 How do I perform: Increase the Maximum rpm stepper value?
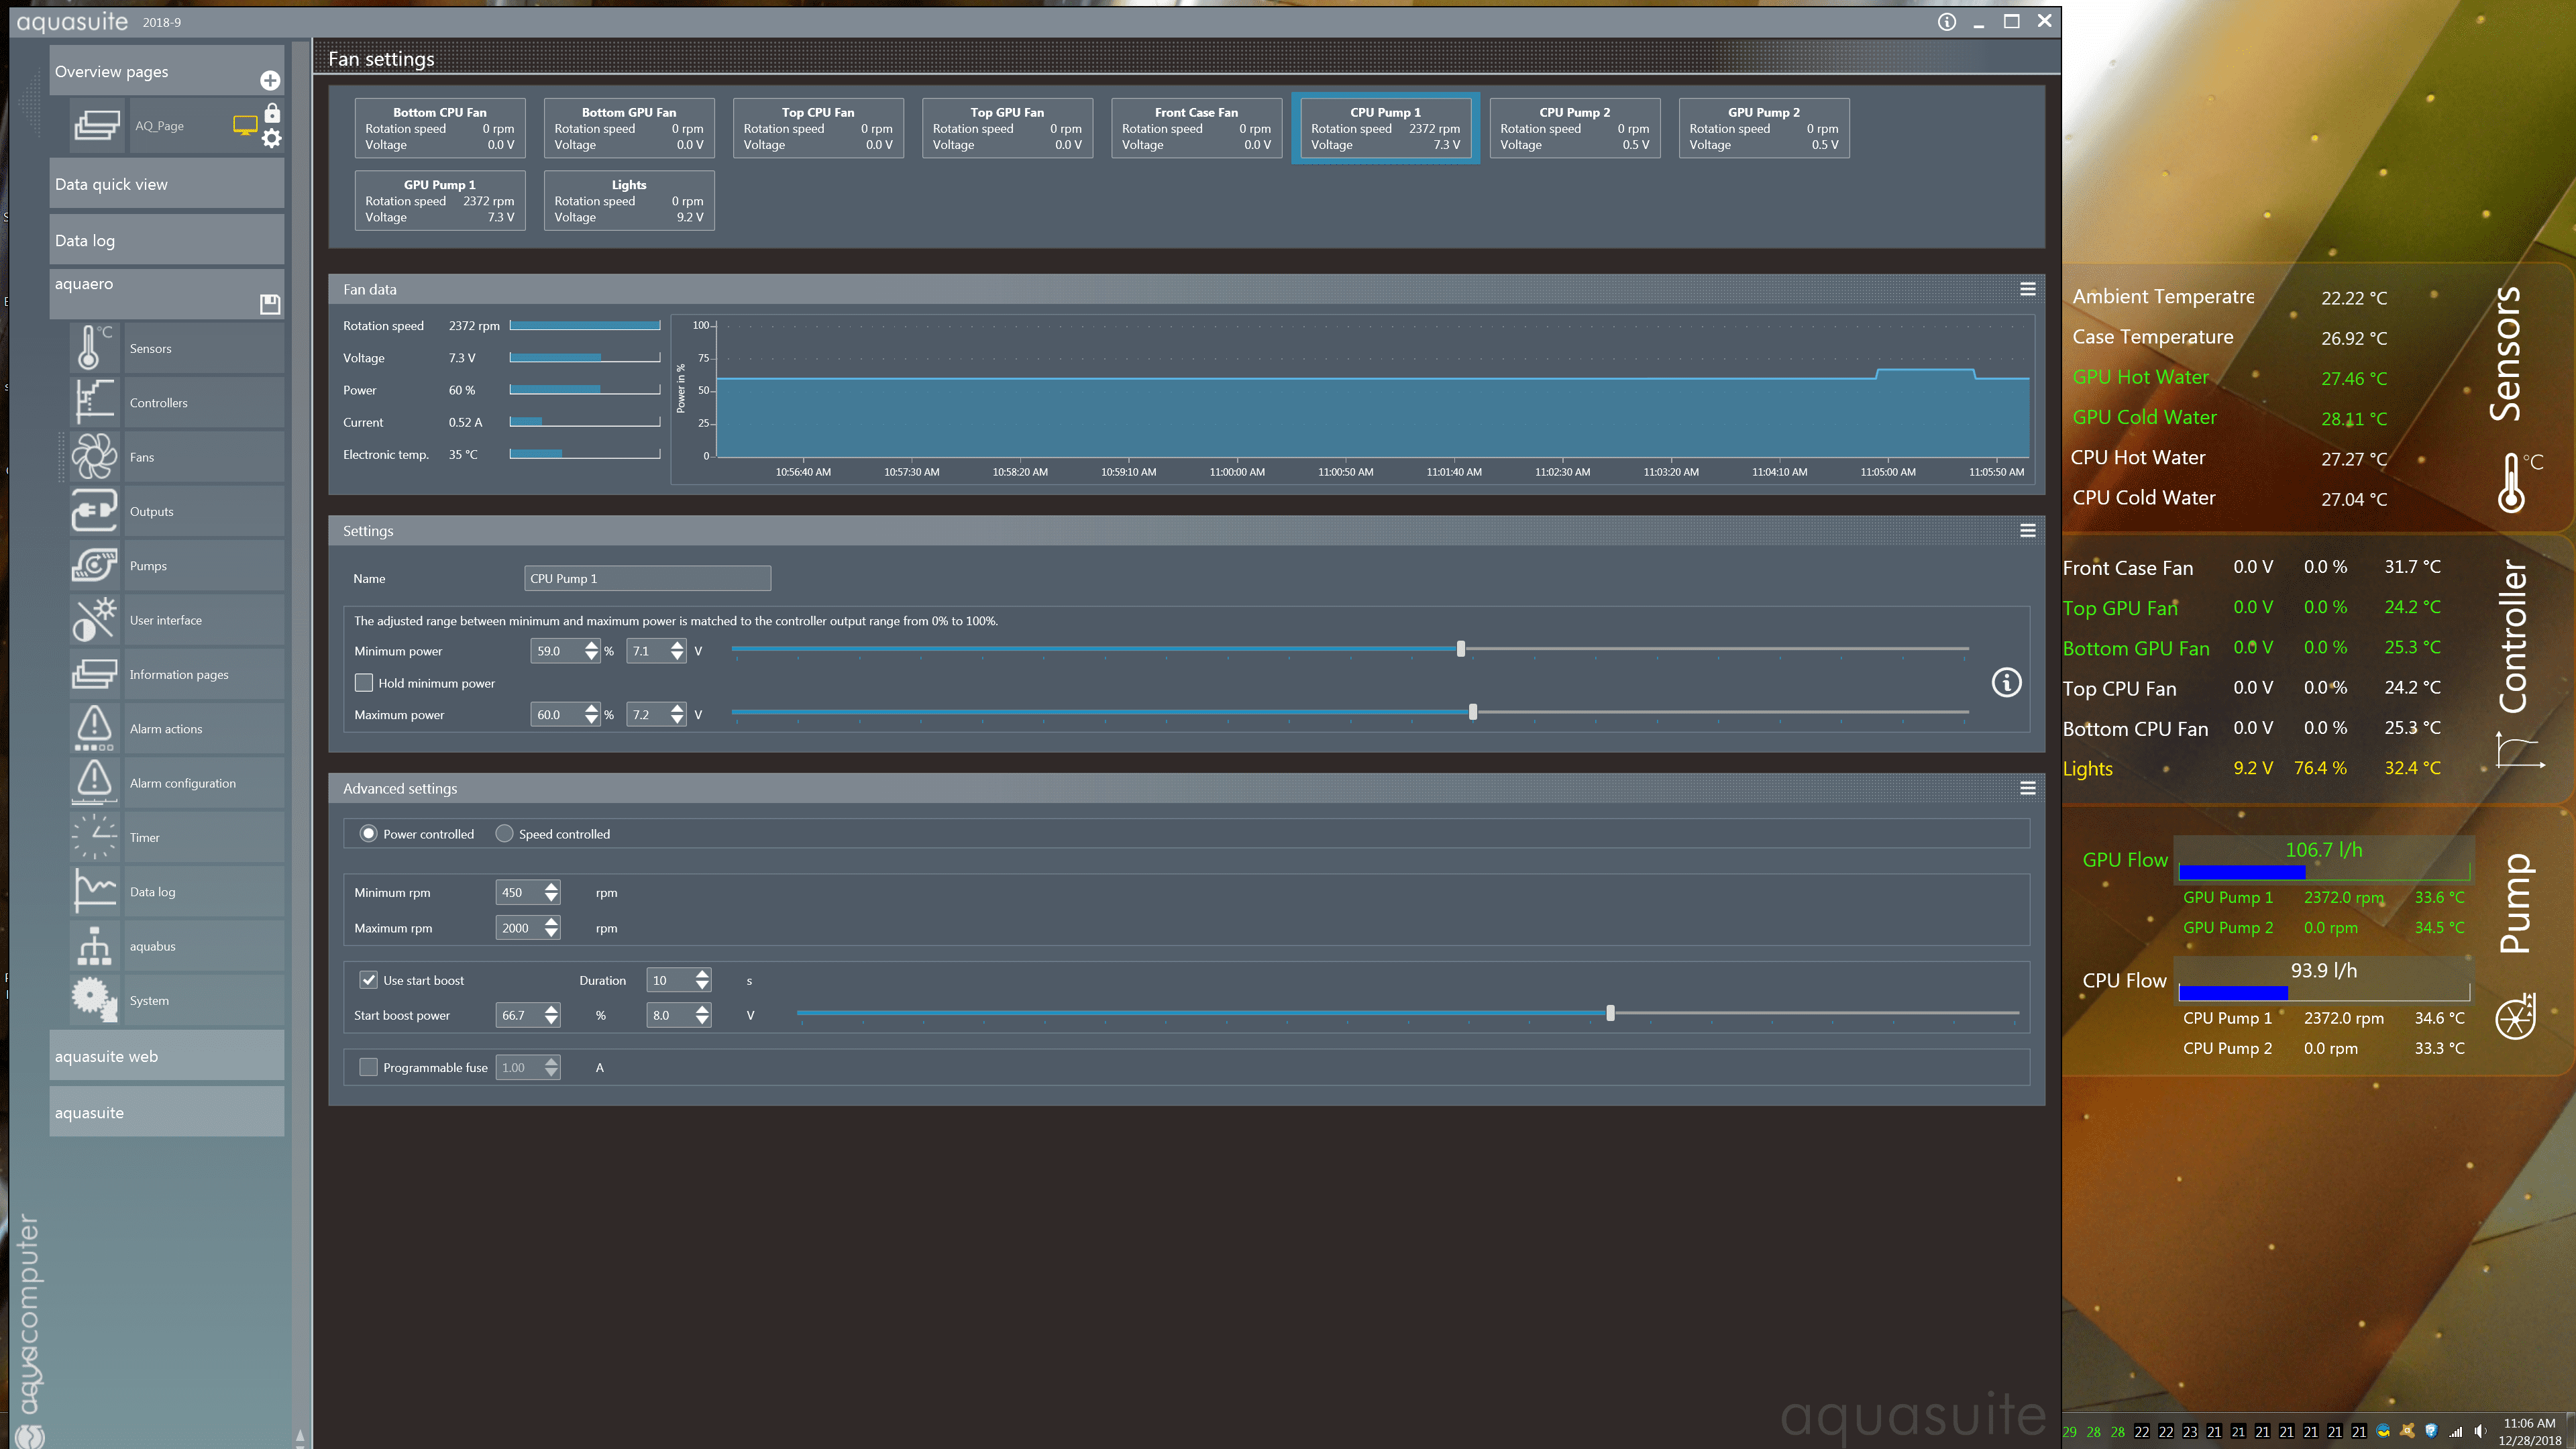pyautogui.click(x=551, y=922)
